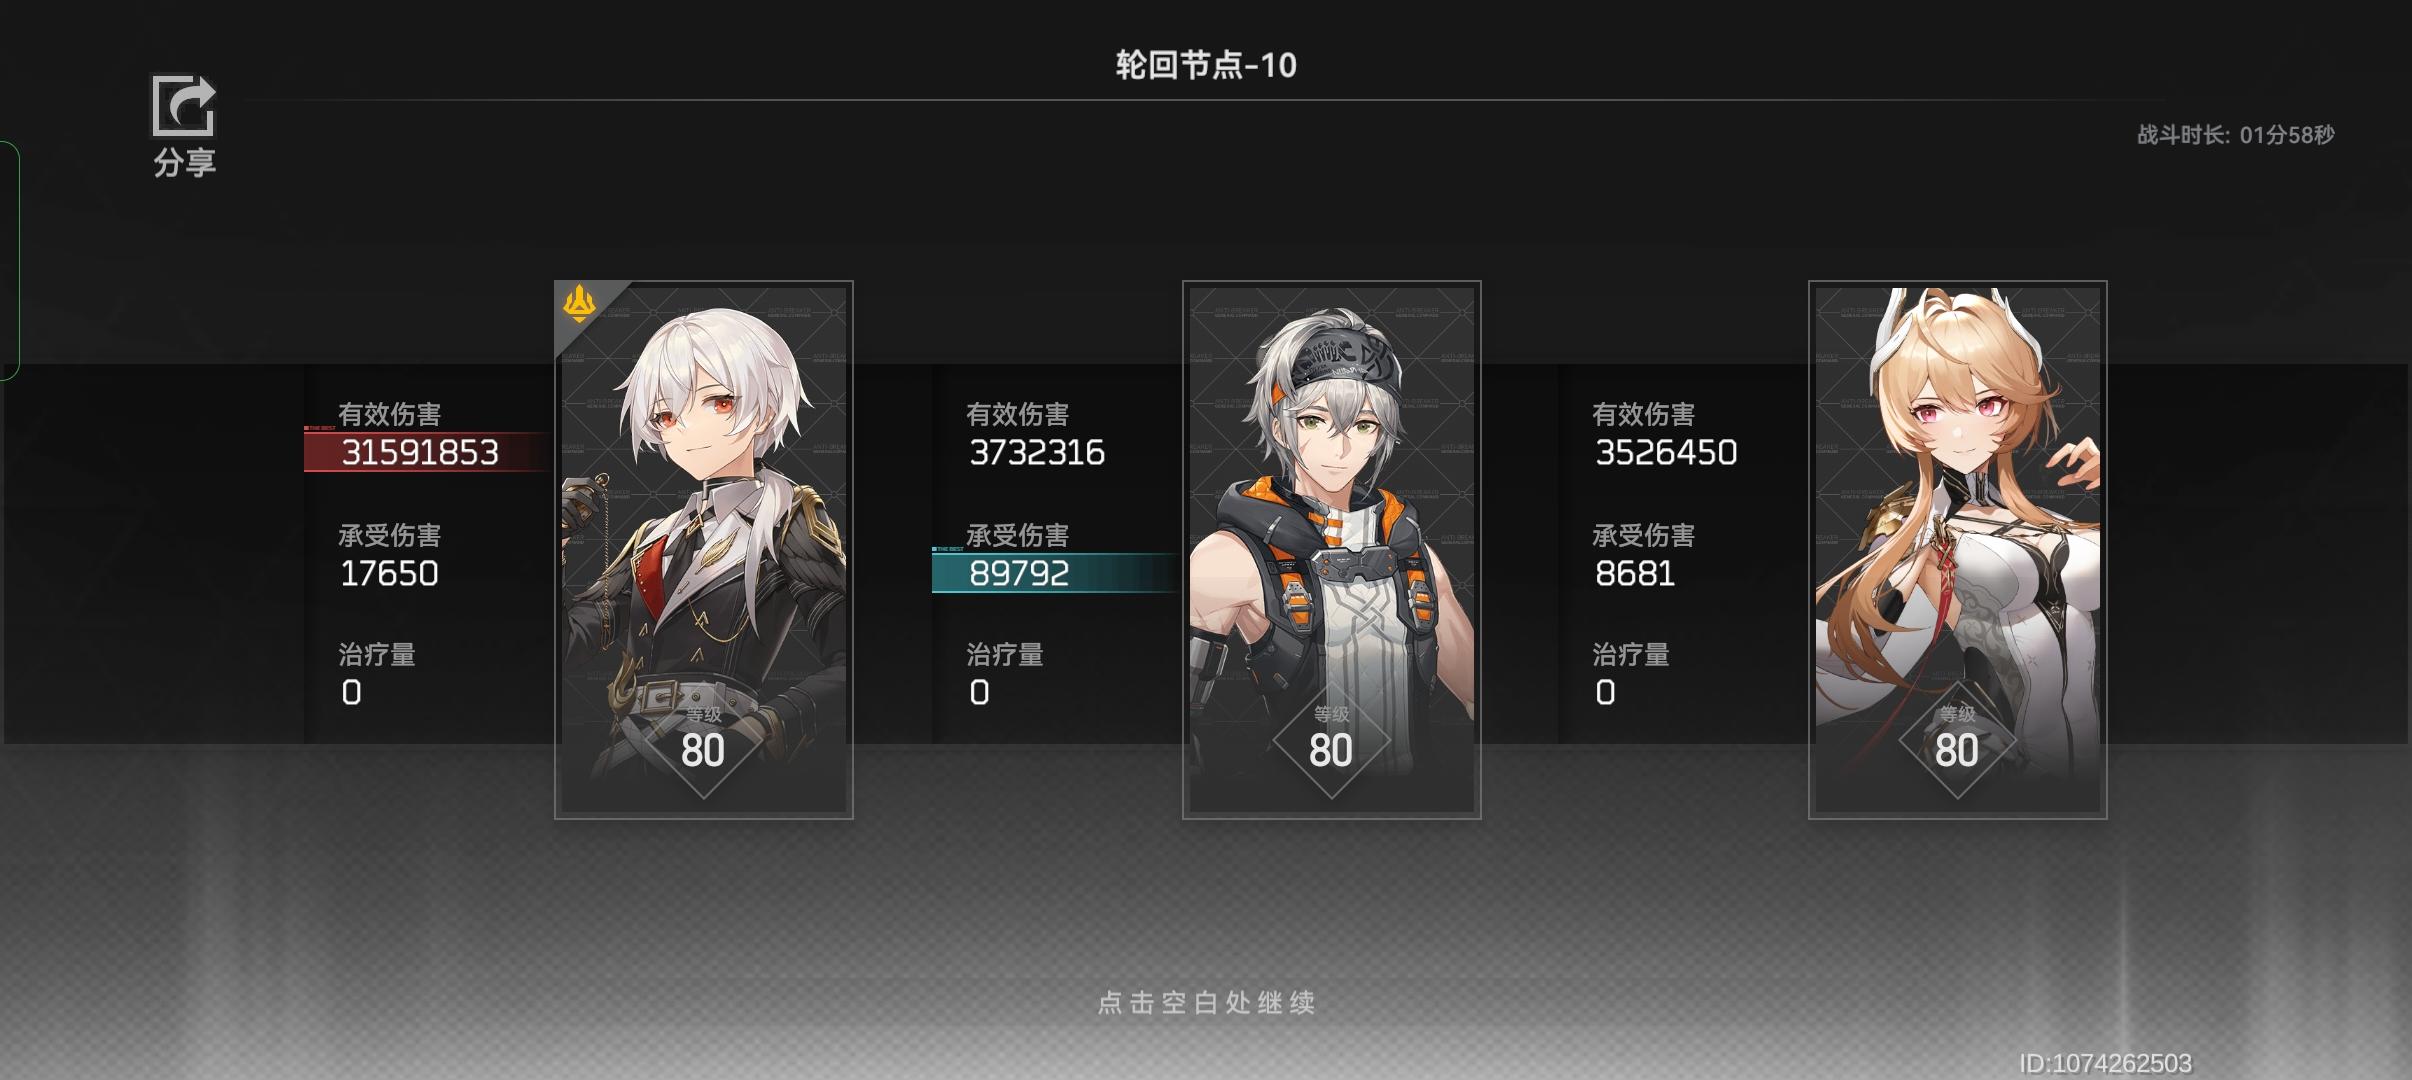Click effective damage value 3732316
This screenshot has width=2412, height=1080.
[1037, 453]
